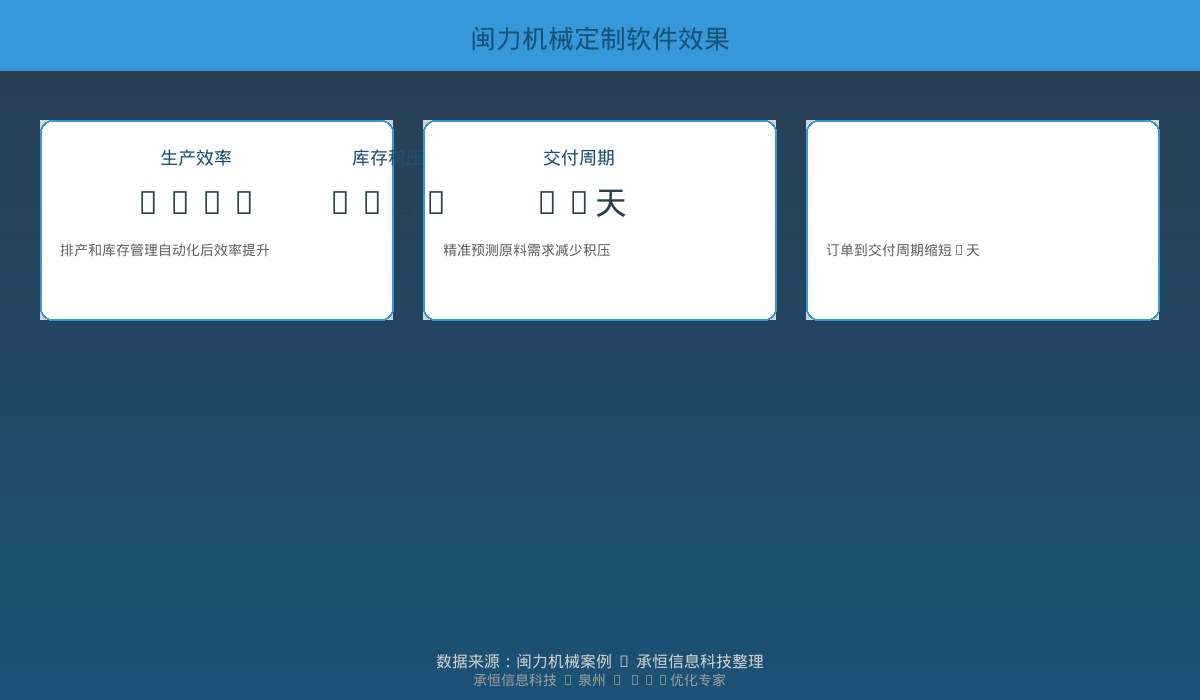This screenshot has width=1200, height=700.
Task: Click the value ending in 天 under 交付周期
Action: tap(582, 203)
